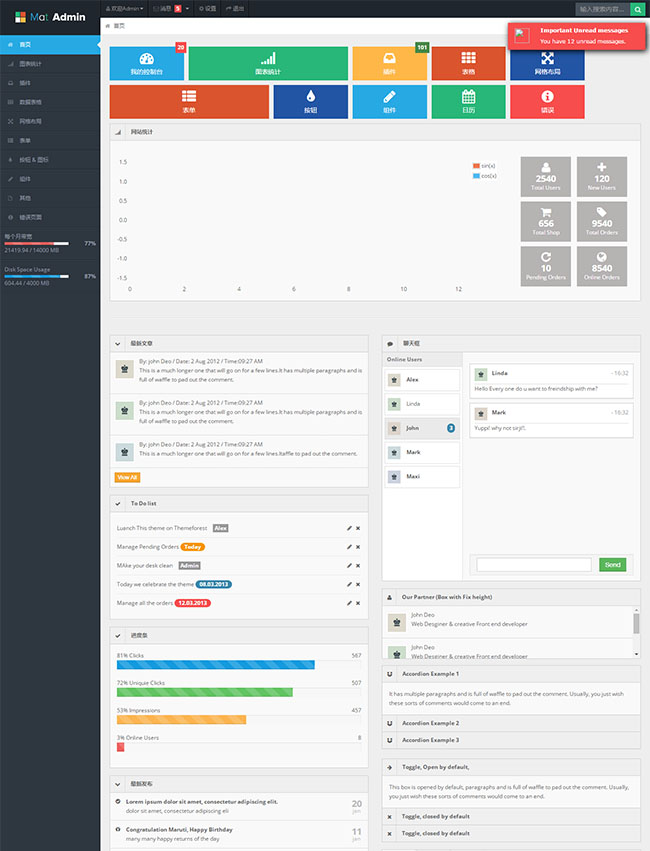Open the red info error tile
This screenshot has height=851, width=650.
click(547, 101)
